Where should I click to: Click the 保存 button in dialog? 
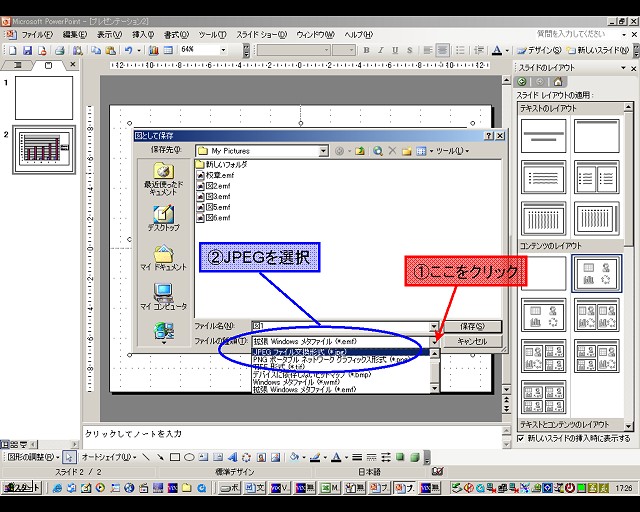point(472,326)
